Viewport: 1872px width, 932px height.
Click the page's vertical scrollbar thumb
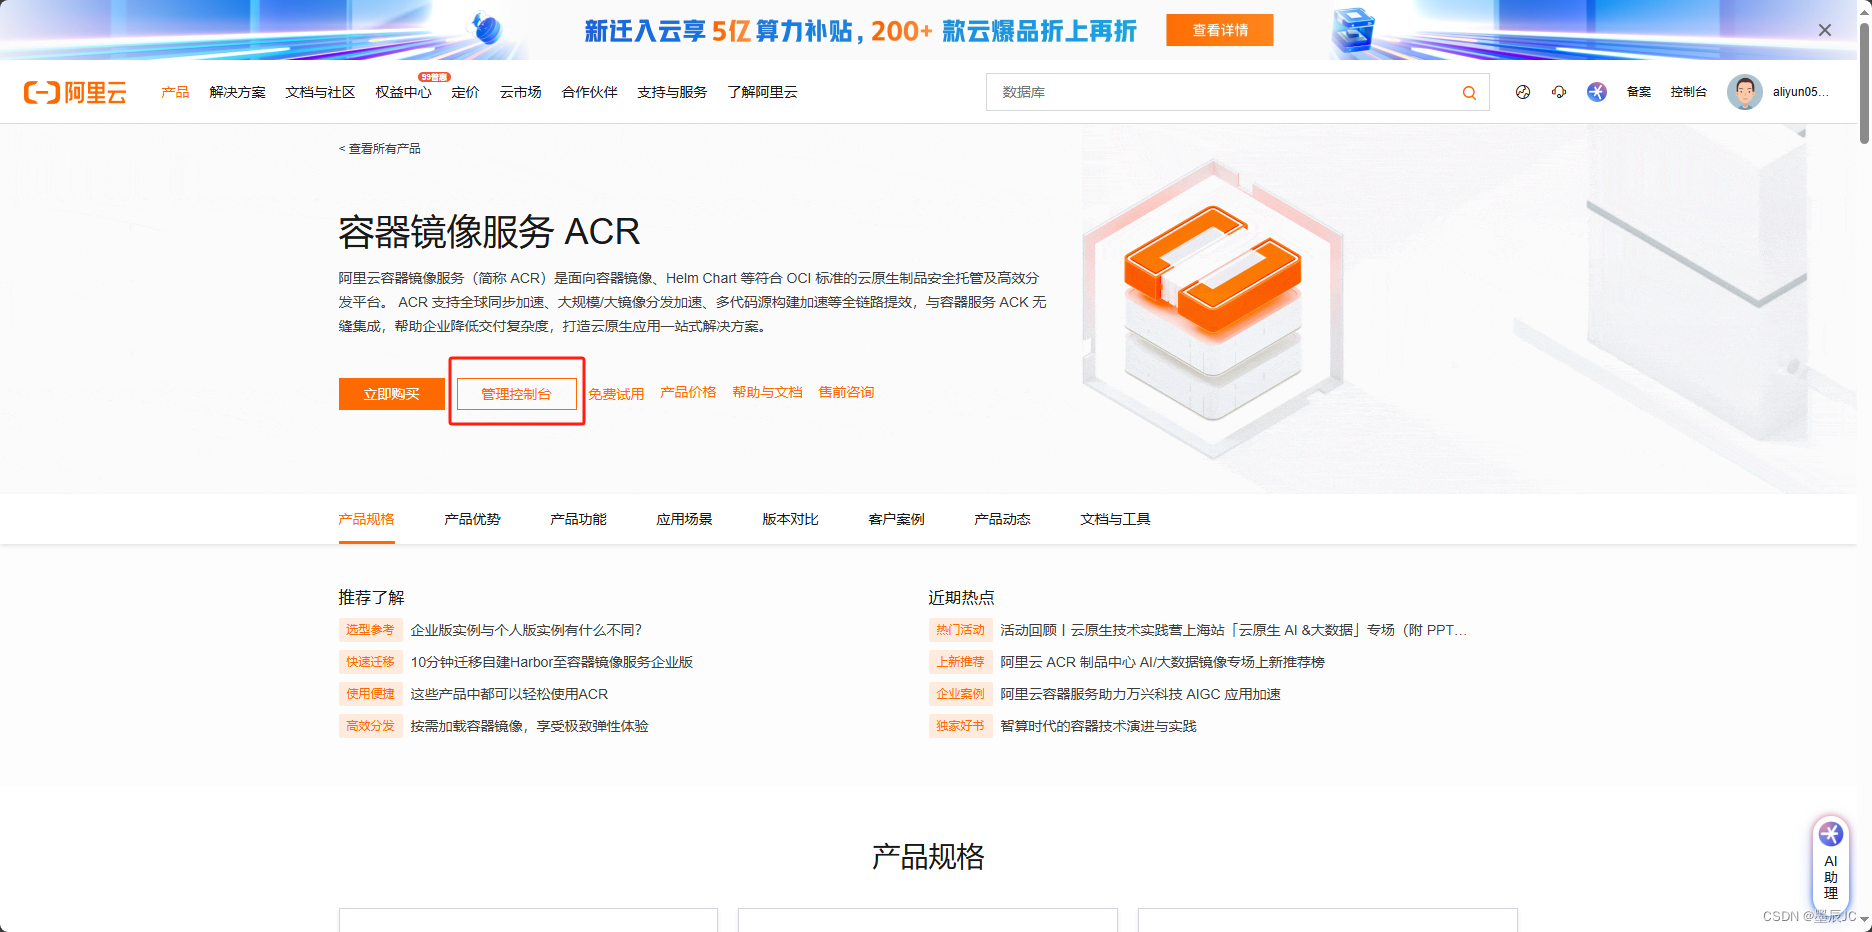[x=1864, y=82]
